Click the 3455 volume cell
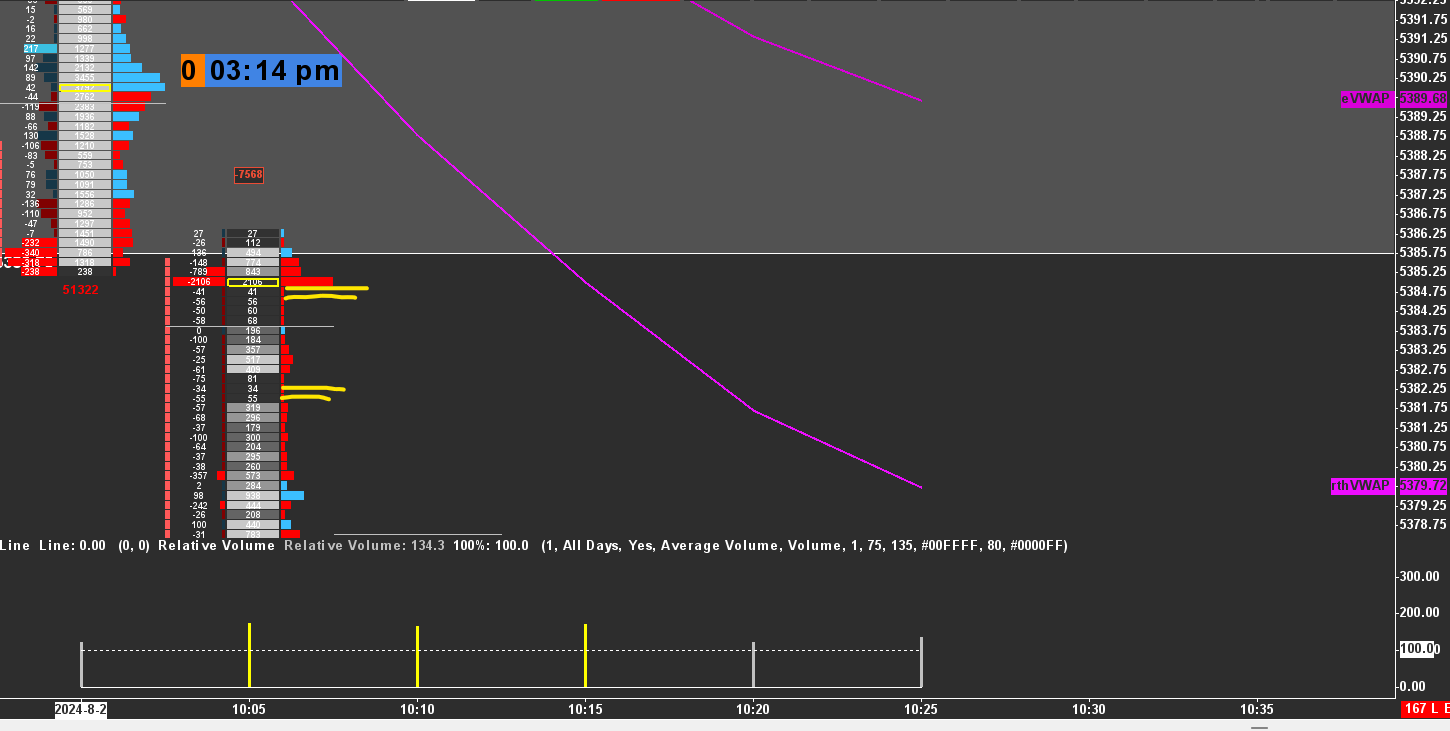Viewport: 1450px width, 731px height. (x=85, y=78)
